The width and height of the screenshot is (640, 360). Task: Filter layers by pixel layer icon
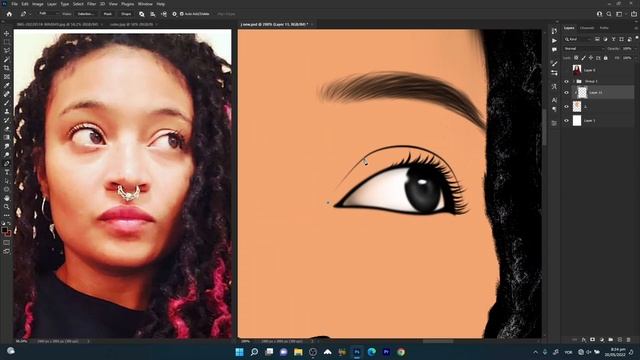[597, 39]
